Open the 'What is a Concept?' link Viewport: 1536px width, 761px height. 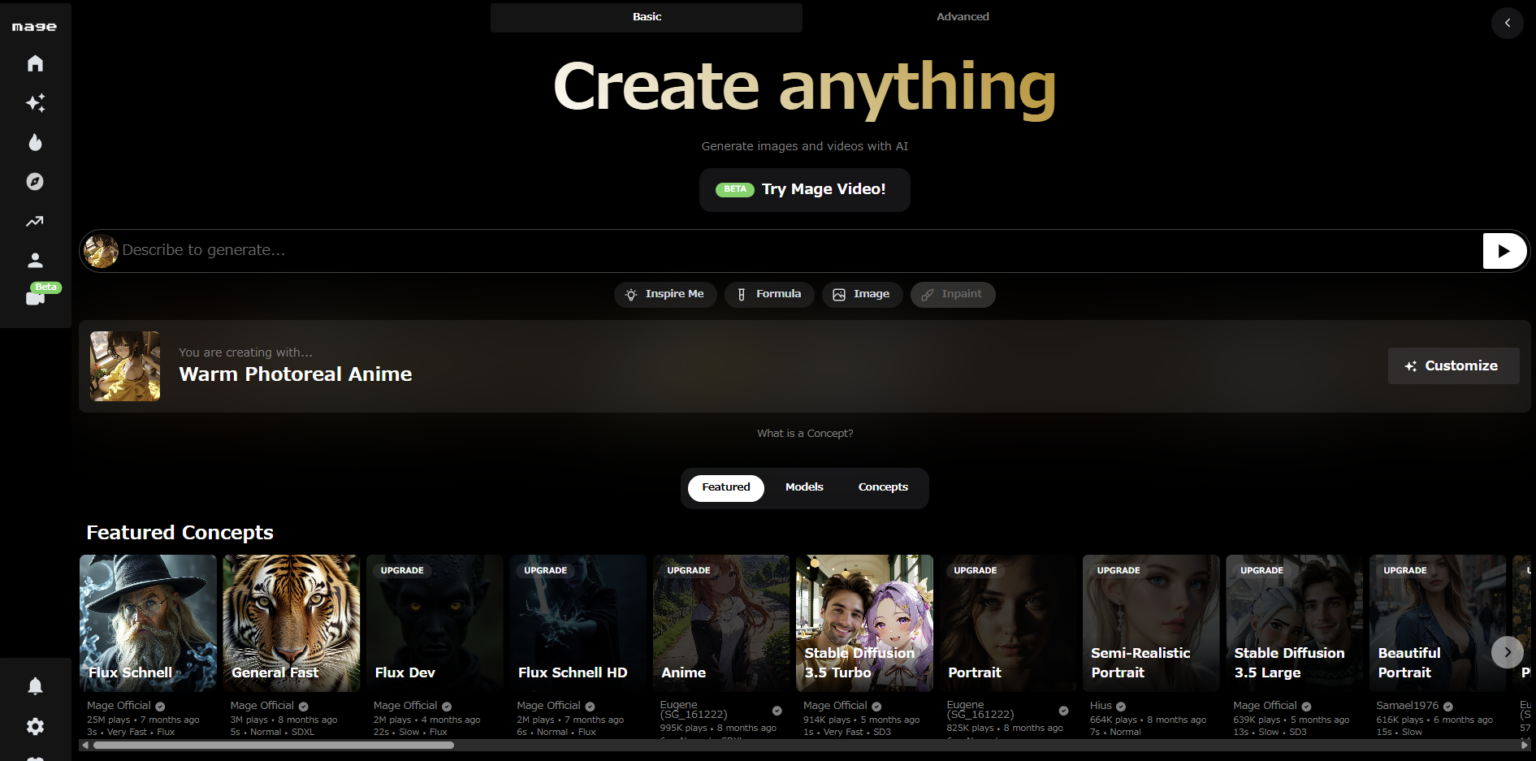(x=804, y=434)
